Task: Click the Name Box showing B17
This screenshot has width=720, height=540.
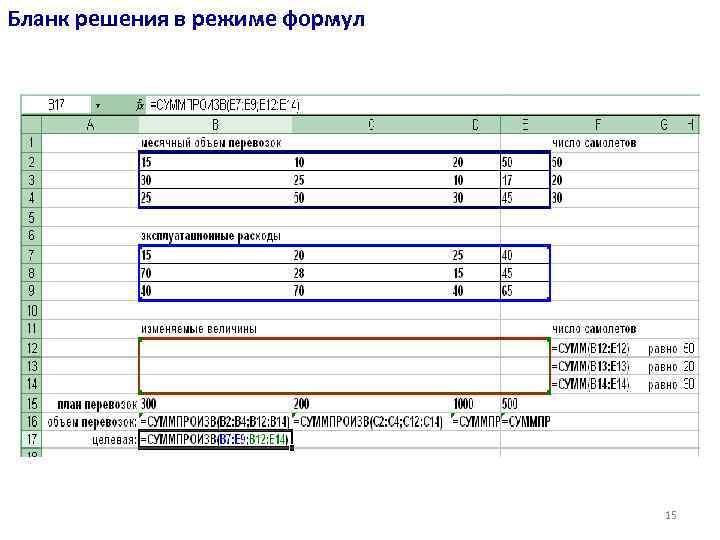Action: coord(56,106)
